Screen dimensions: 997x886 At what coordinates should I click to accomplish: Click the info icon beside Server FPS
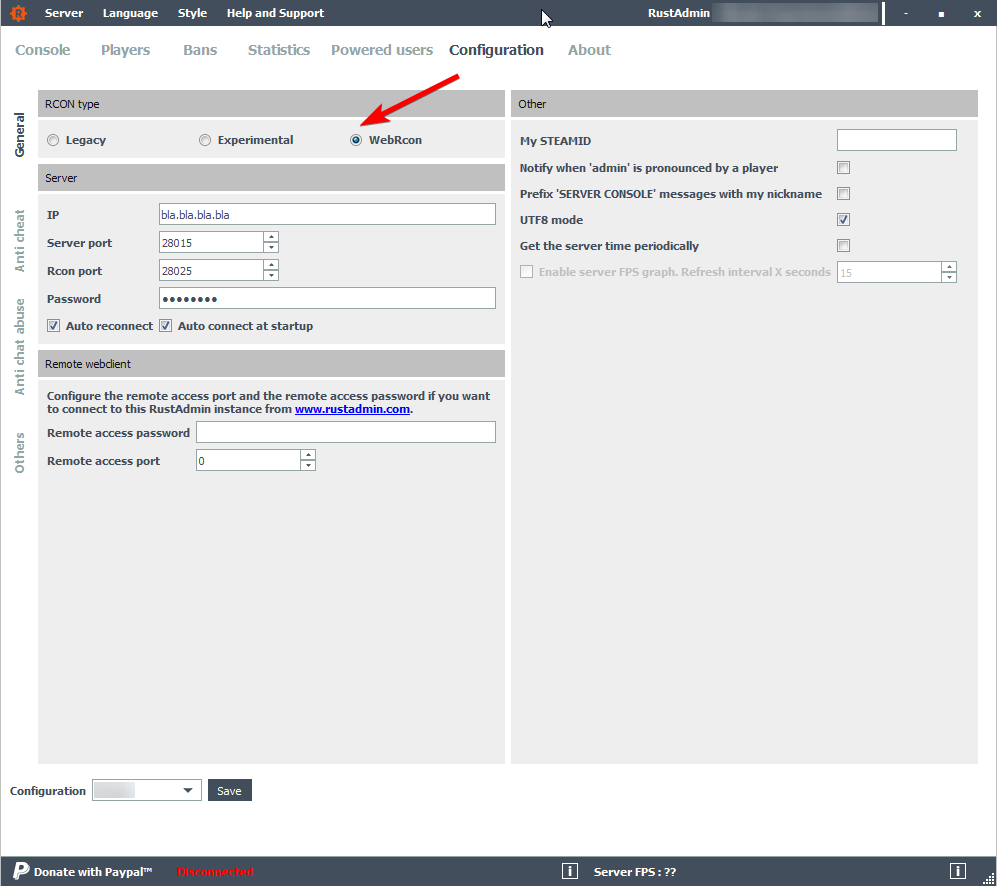click(x=570, y=871)
